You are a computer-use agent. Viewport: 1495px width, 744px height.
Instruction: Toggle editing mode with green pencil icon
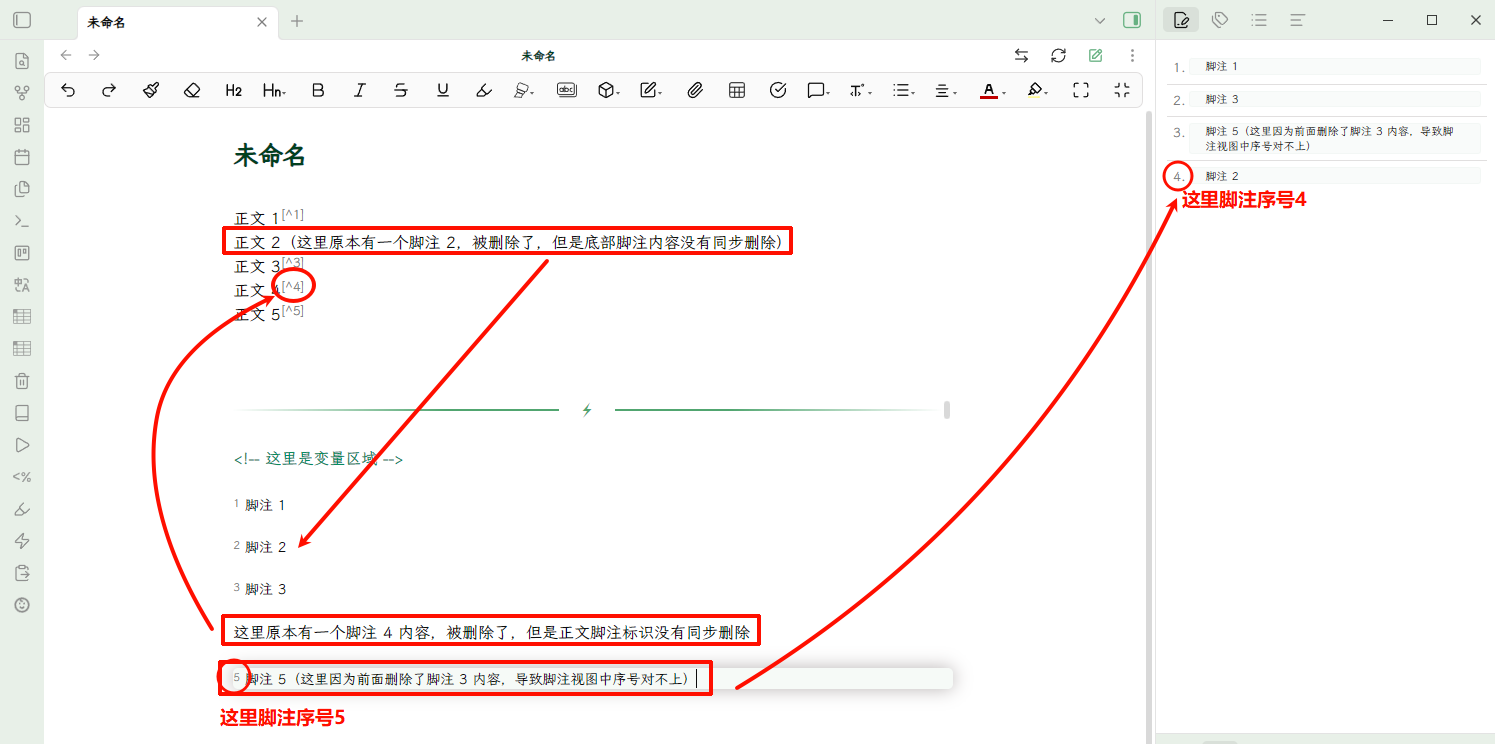pos(1095,56)
